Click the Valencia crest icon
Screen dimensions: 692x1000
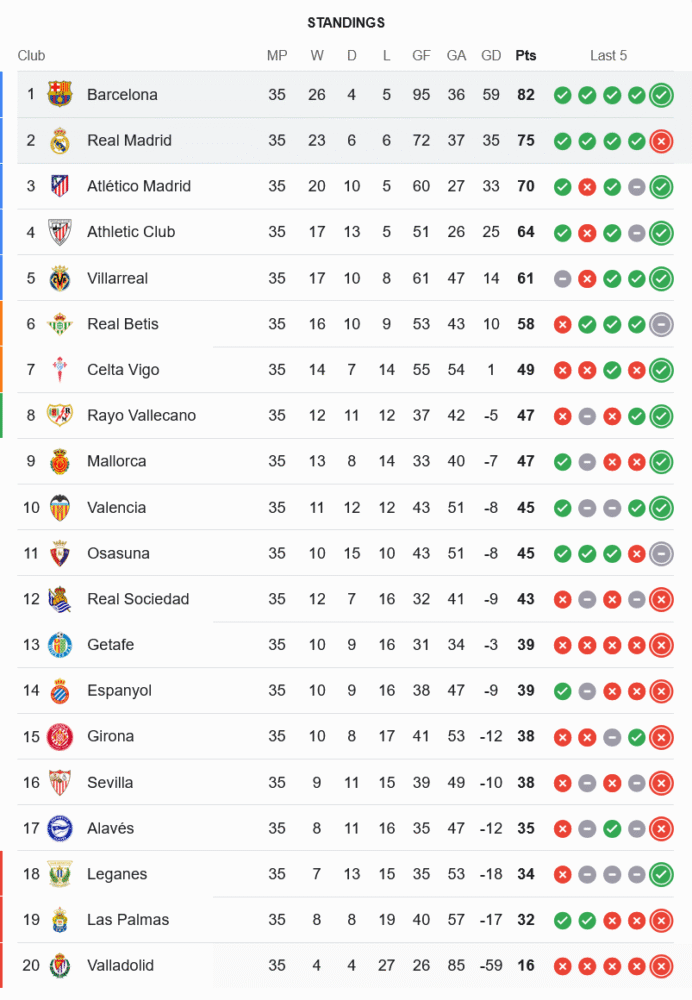coord(60,507)
